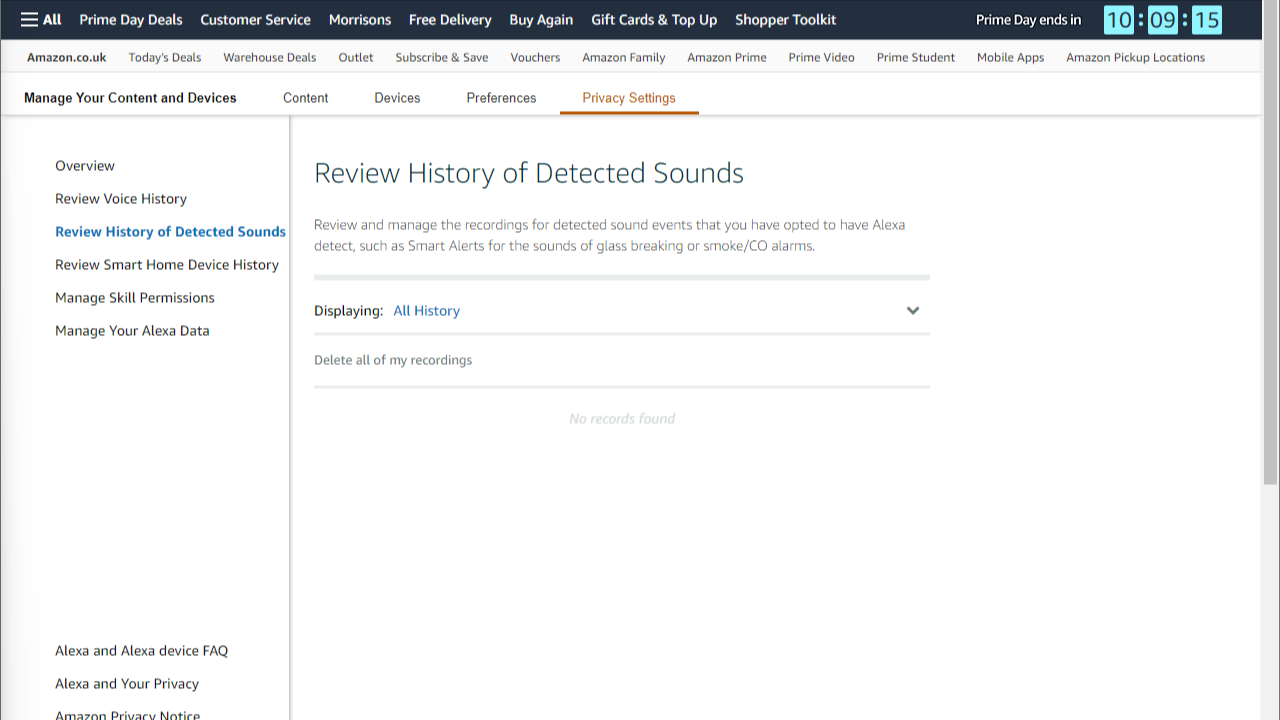Screen dimensions: 1280x720
Task: Click the All History filter link
Action: (x=426, y=311)
